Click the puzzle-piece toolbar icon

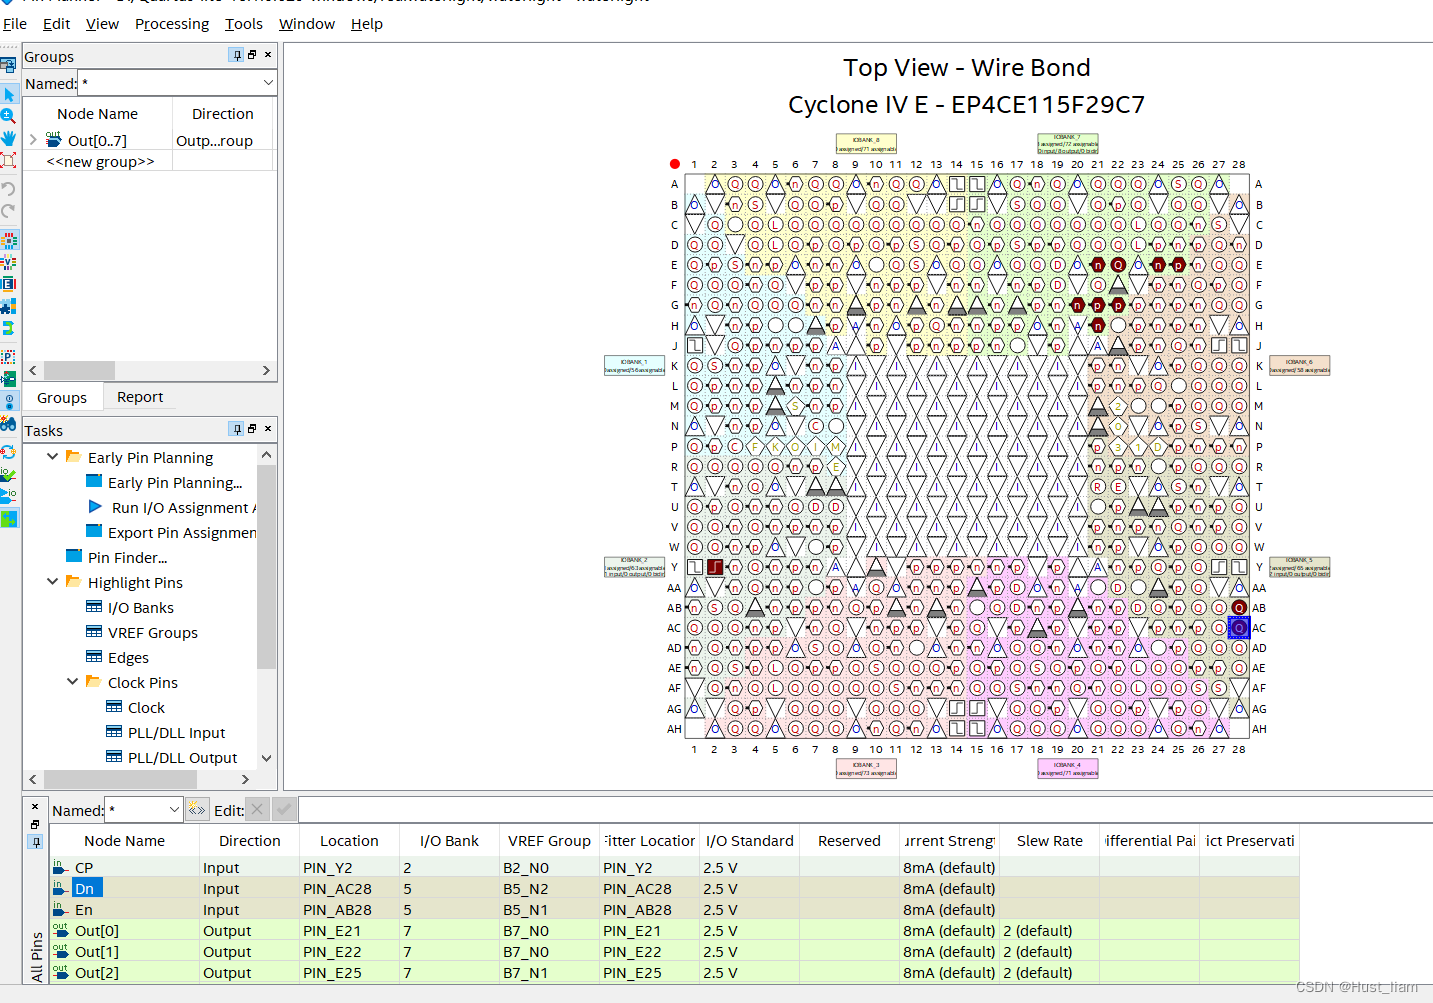(x=9, y=306)
